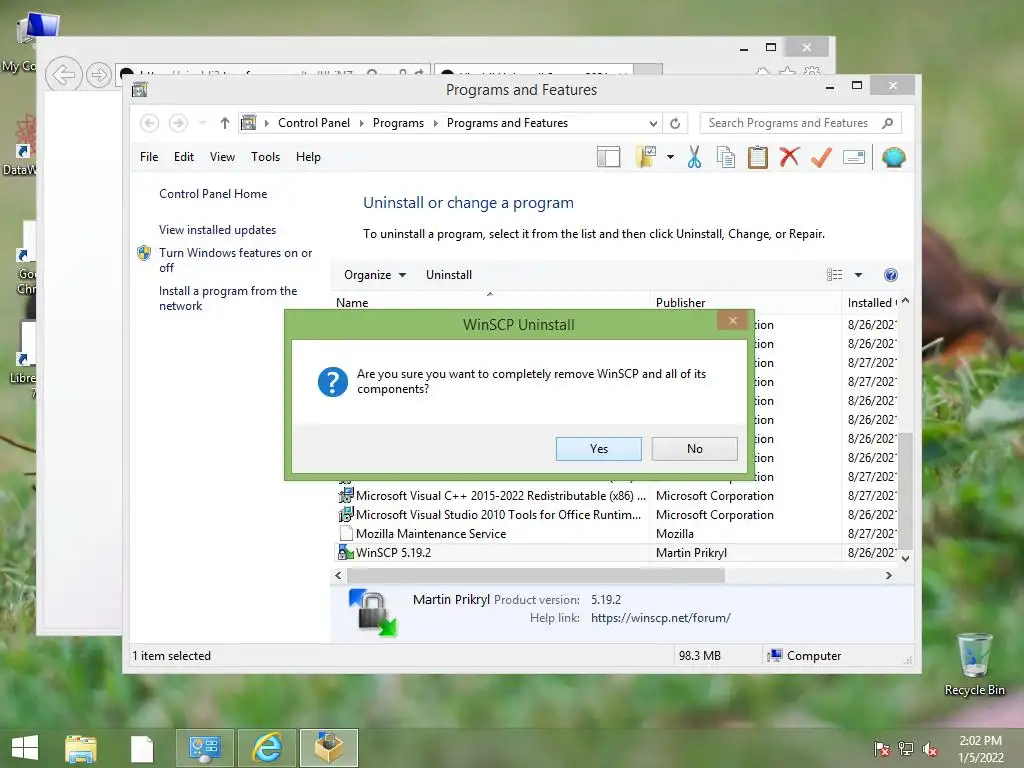Open File Explorer from the taskbar

tap(81, 748)
